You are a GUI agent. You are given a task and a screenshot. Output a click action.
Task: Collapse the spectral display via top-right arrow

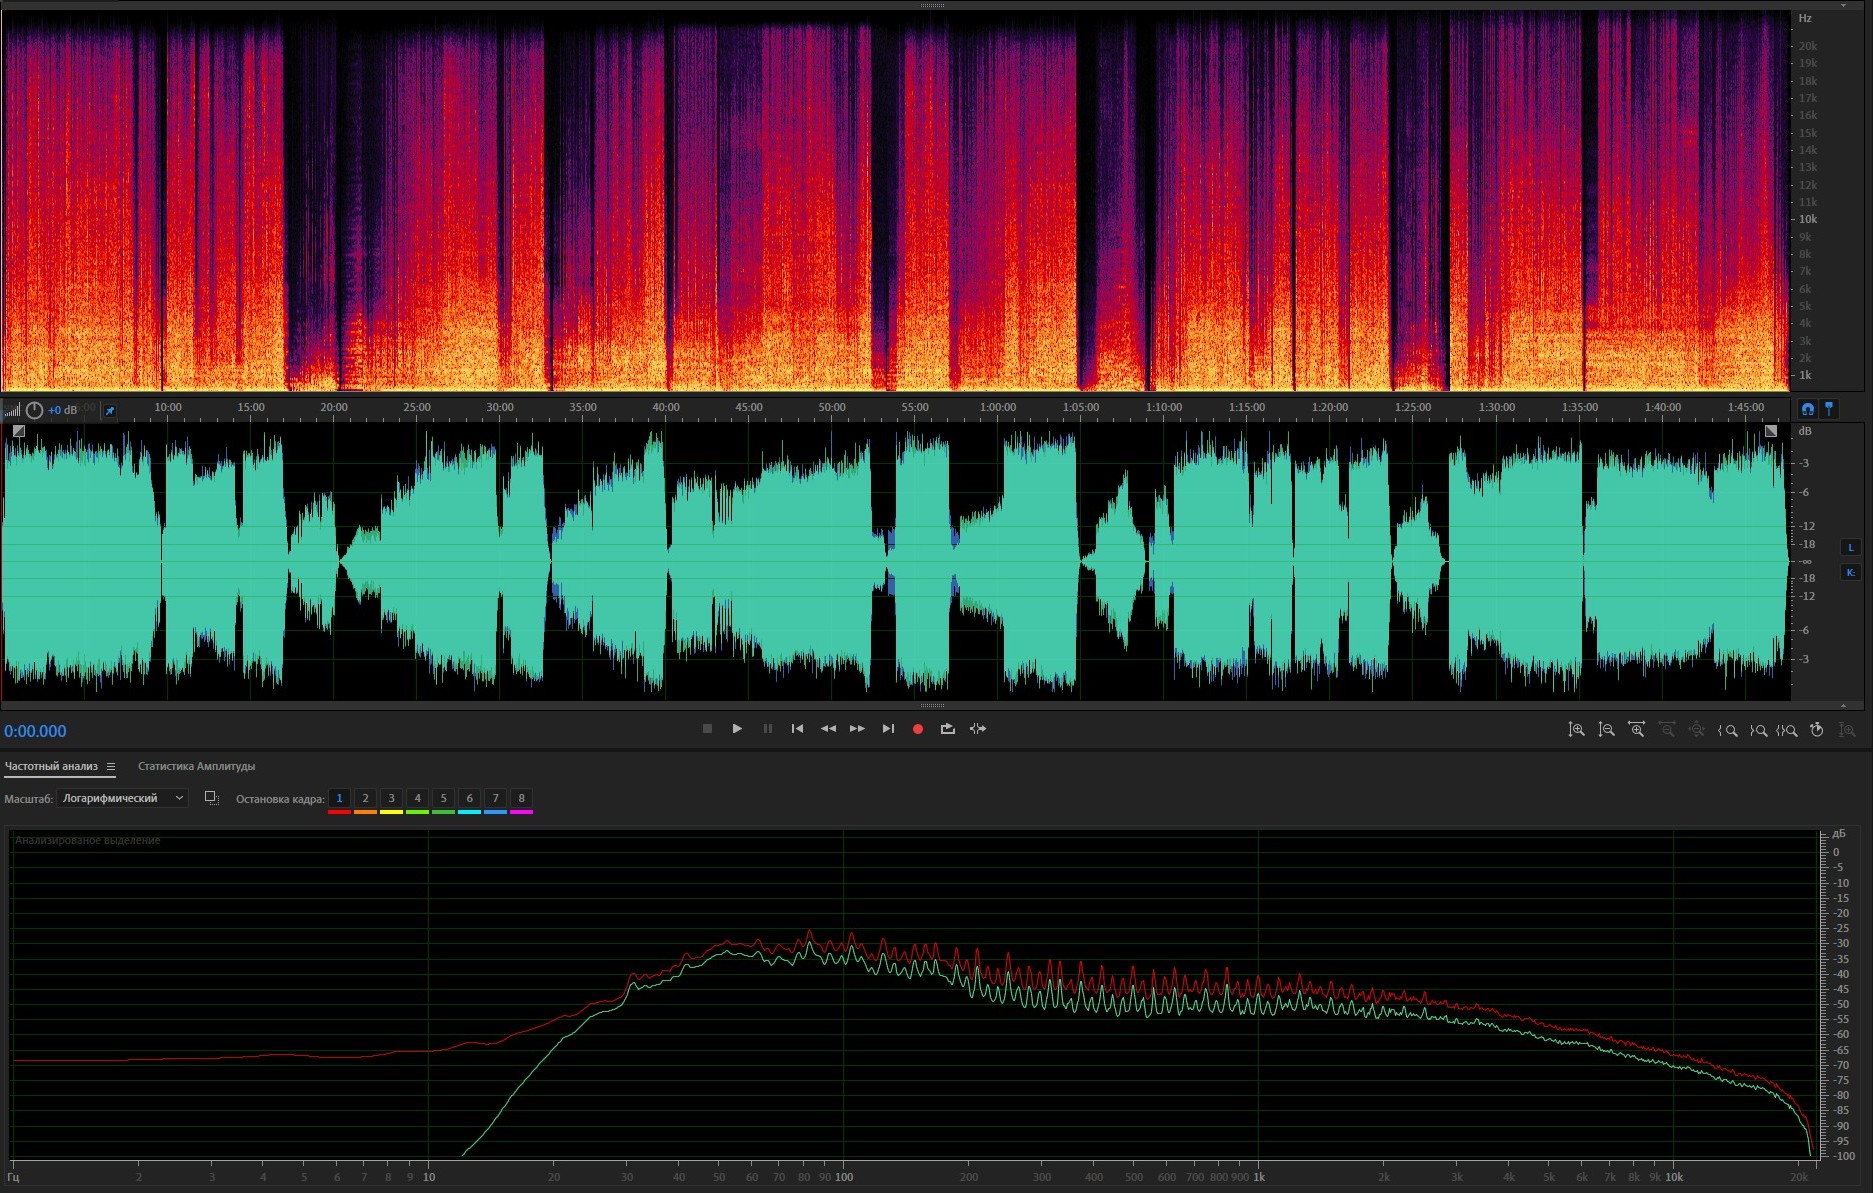coord(1843,5)
